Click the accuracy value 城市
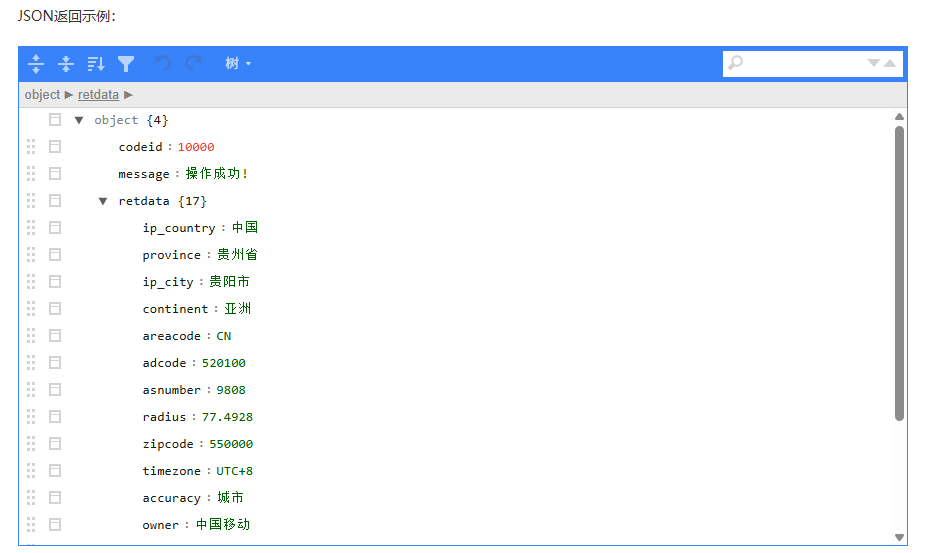Viewport: 927px width, 553px height. click(230, 498)
